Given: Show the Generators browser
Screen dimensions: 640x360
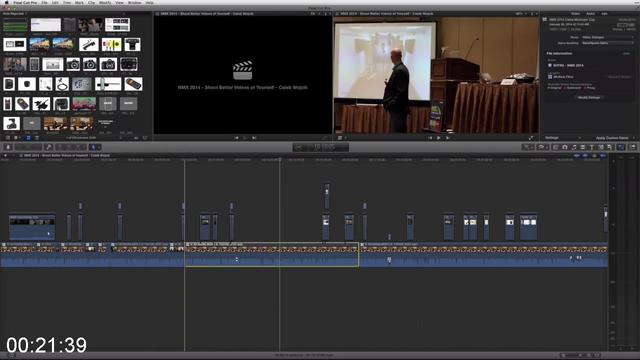Looking at the screenshot, I should (601, 147).
